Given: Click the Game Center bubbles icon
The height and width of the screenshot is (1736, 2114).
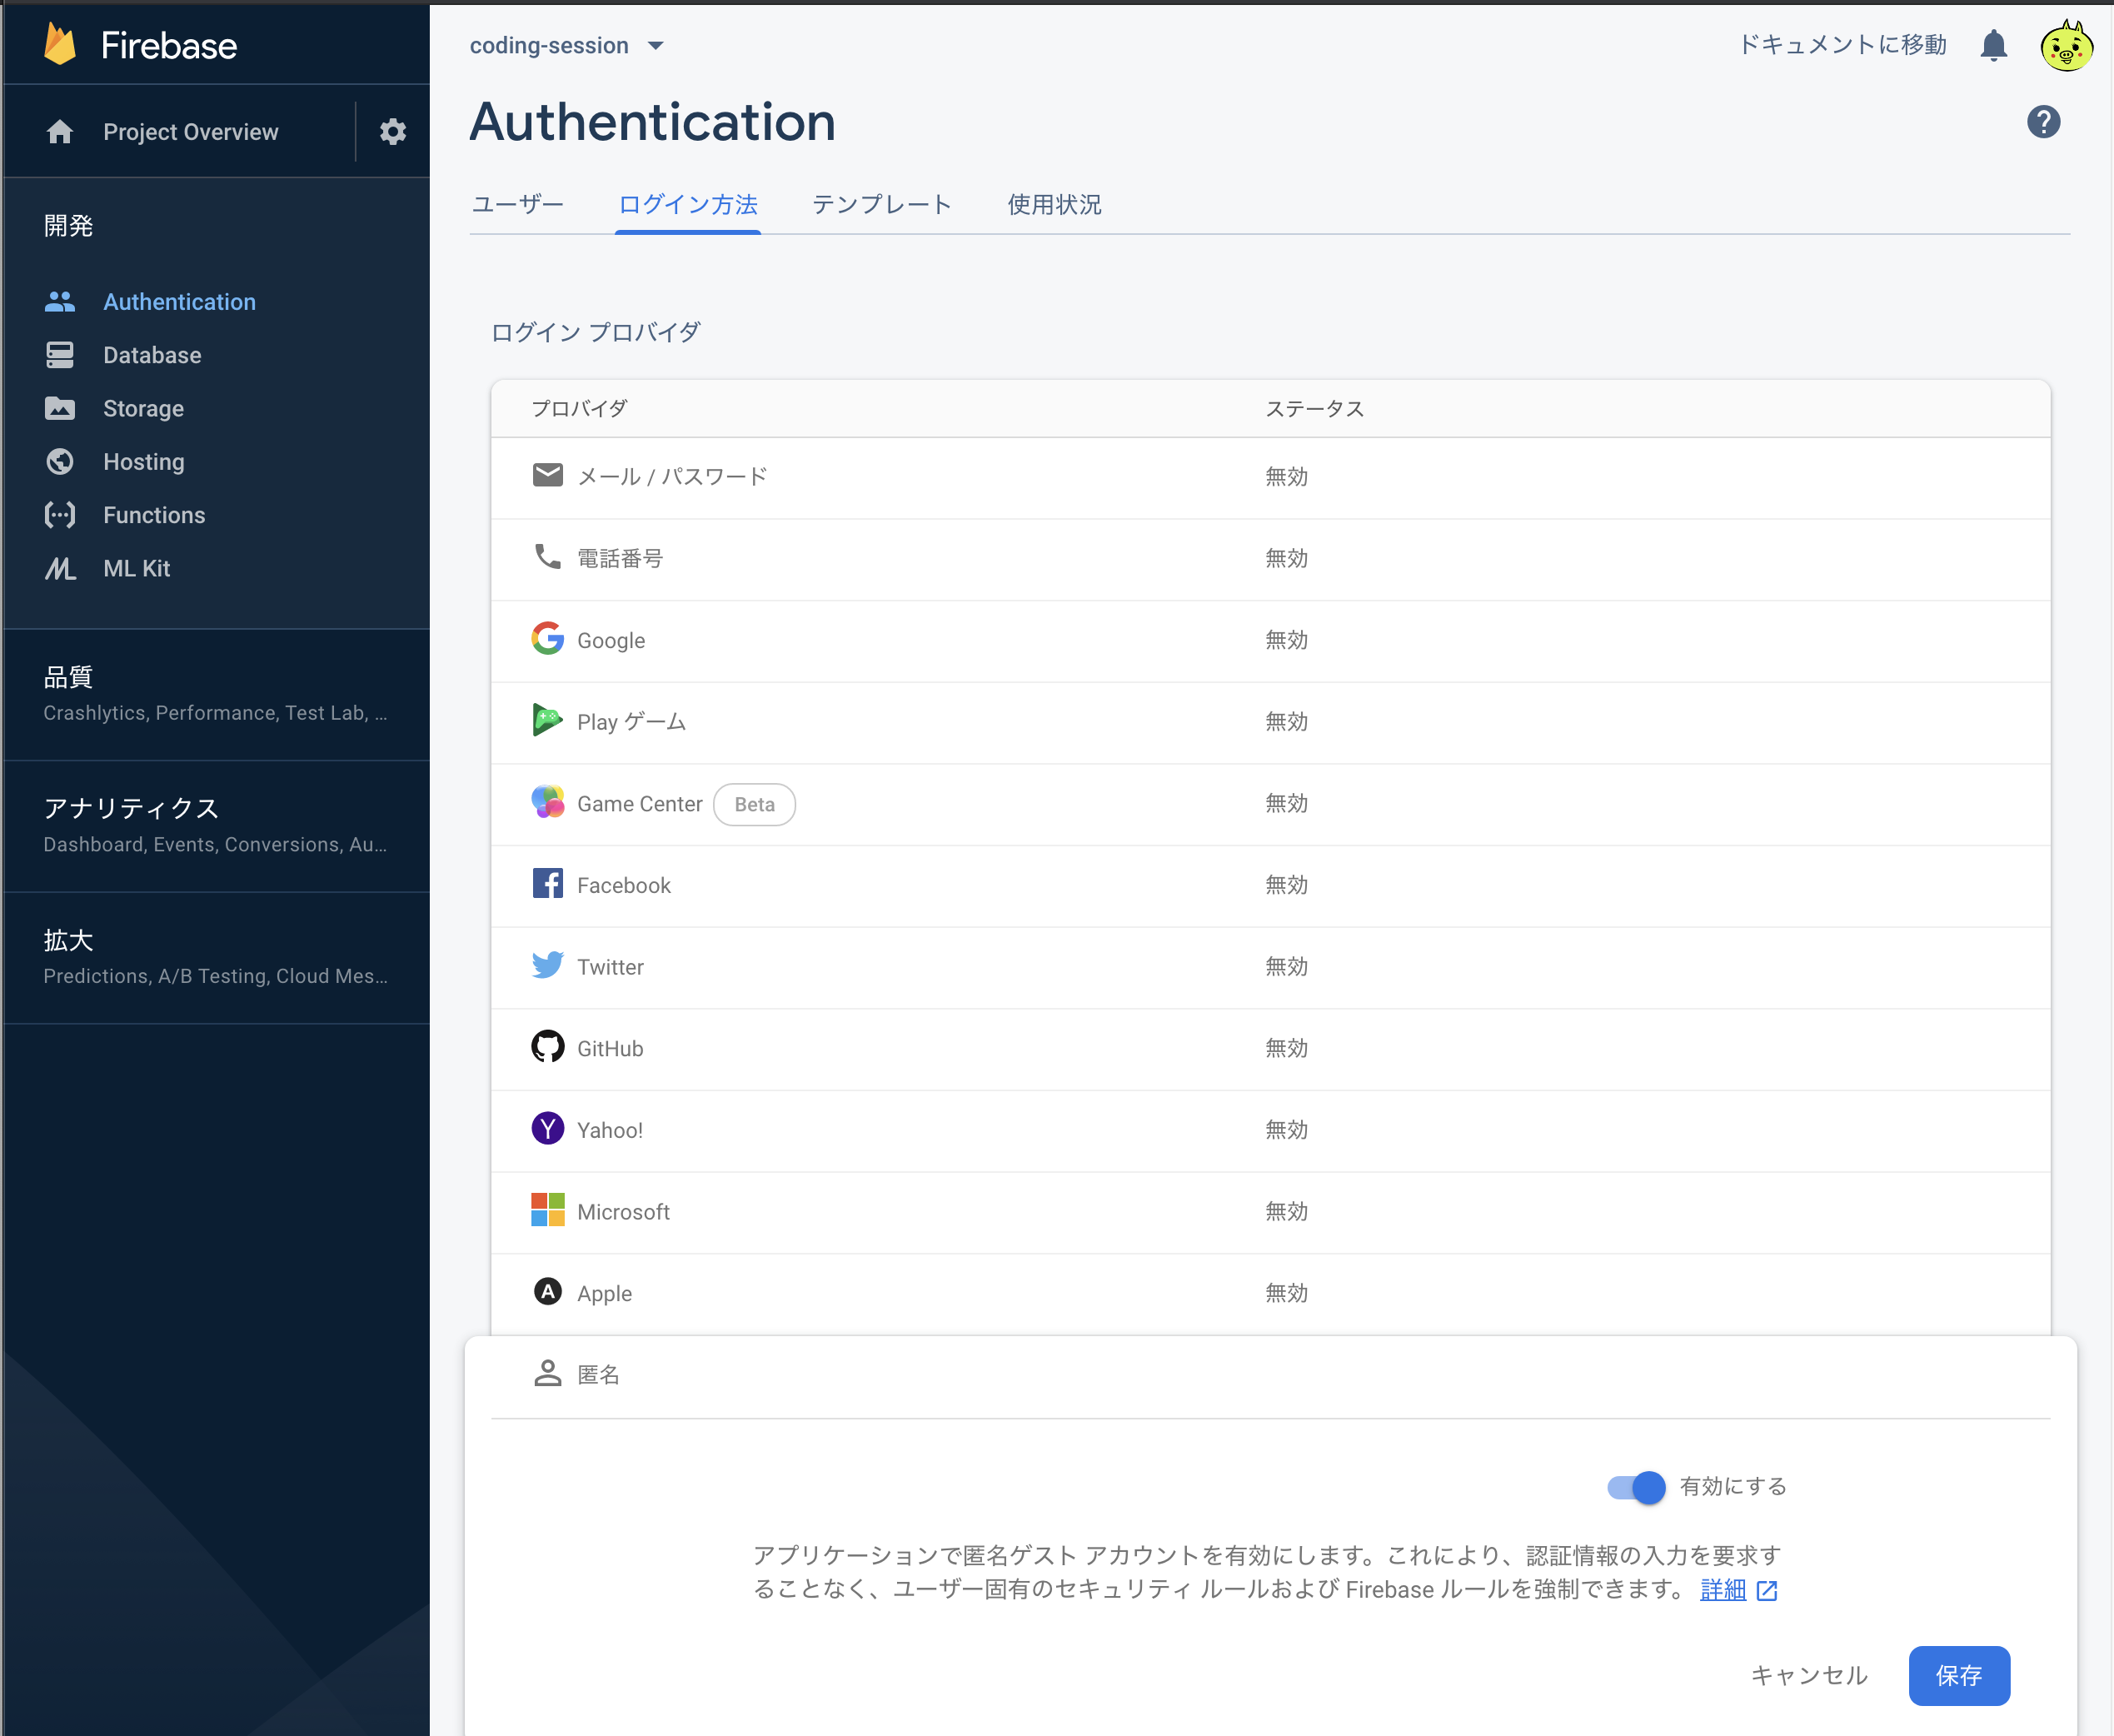Looking at the screenshot, I should pos(548,801).
